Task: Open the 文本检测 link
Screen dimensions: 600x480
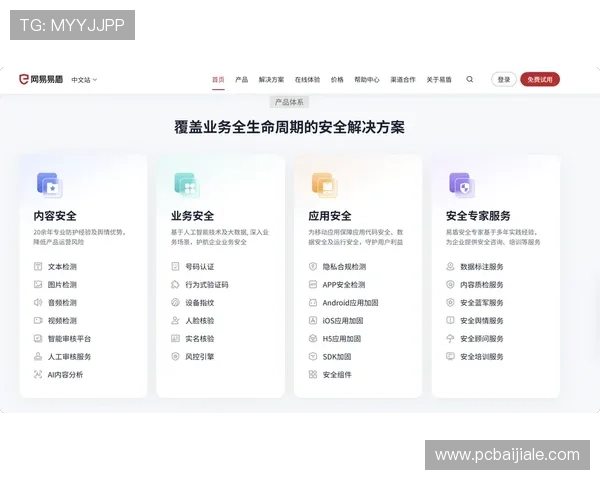Action: [62, 267]
